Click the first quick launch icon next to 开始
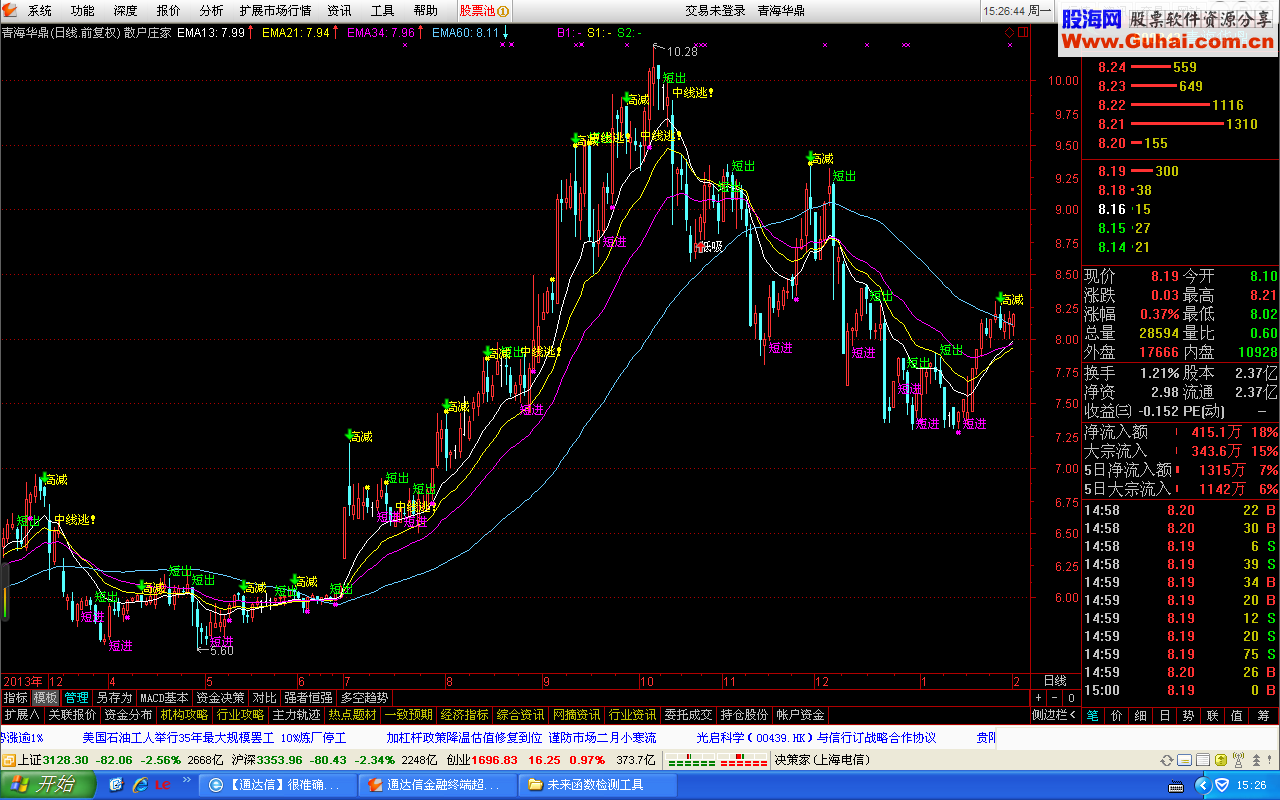The width and height of the screenshot is (1280, 800). click(118, 785)
